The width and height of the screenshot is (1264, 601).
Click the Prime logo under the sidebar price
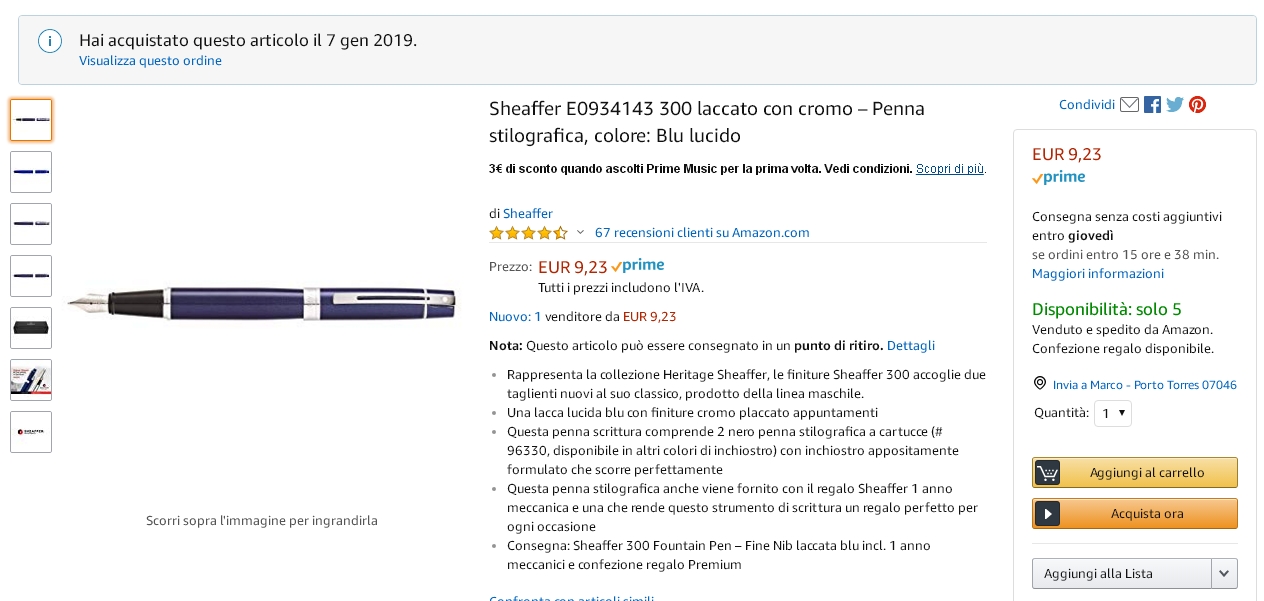click(x=1059, y=178)
